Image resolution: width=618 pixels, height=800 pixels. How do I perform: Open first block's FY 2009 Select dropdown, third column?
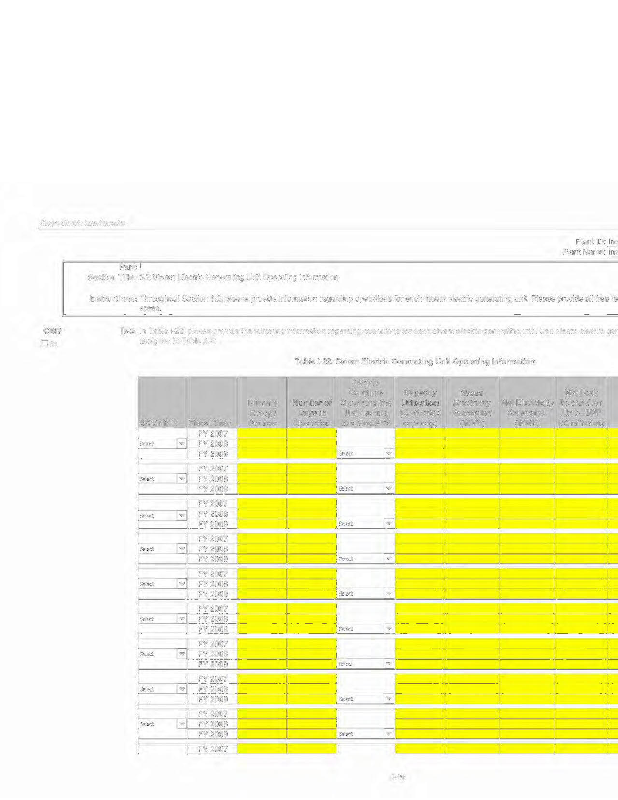(365, 452)
